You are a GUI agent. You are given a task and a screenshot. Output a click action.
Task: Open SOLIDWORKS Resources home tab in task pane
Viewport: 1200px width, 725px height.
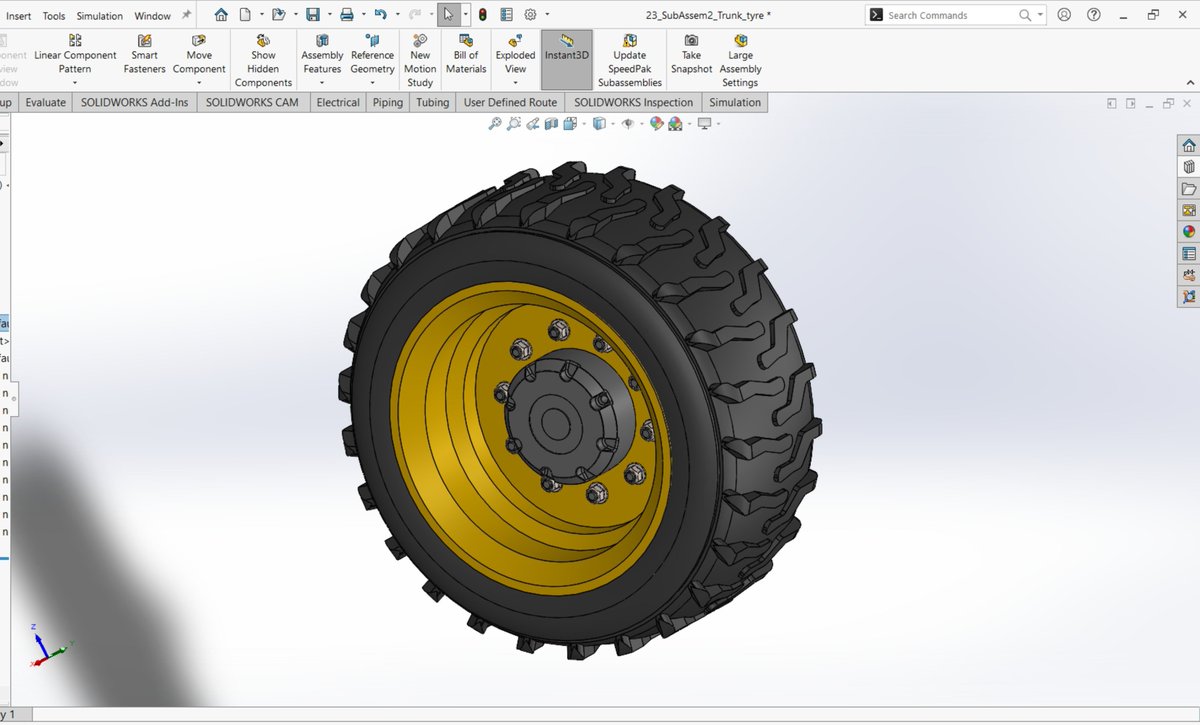1189,145
